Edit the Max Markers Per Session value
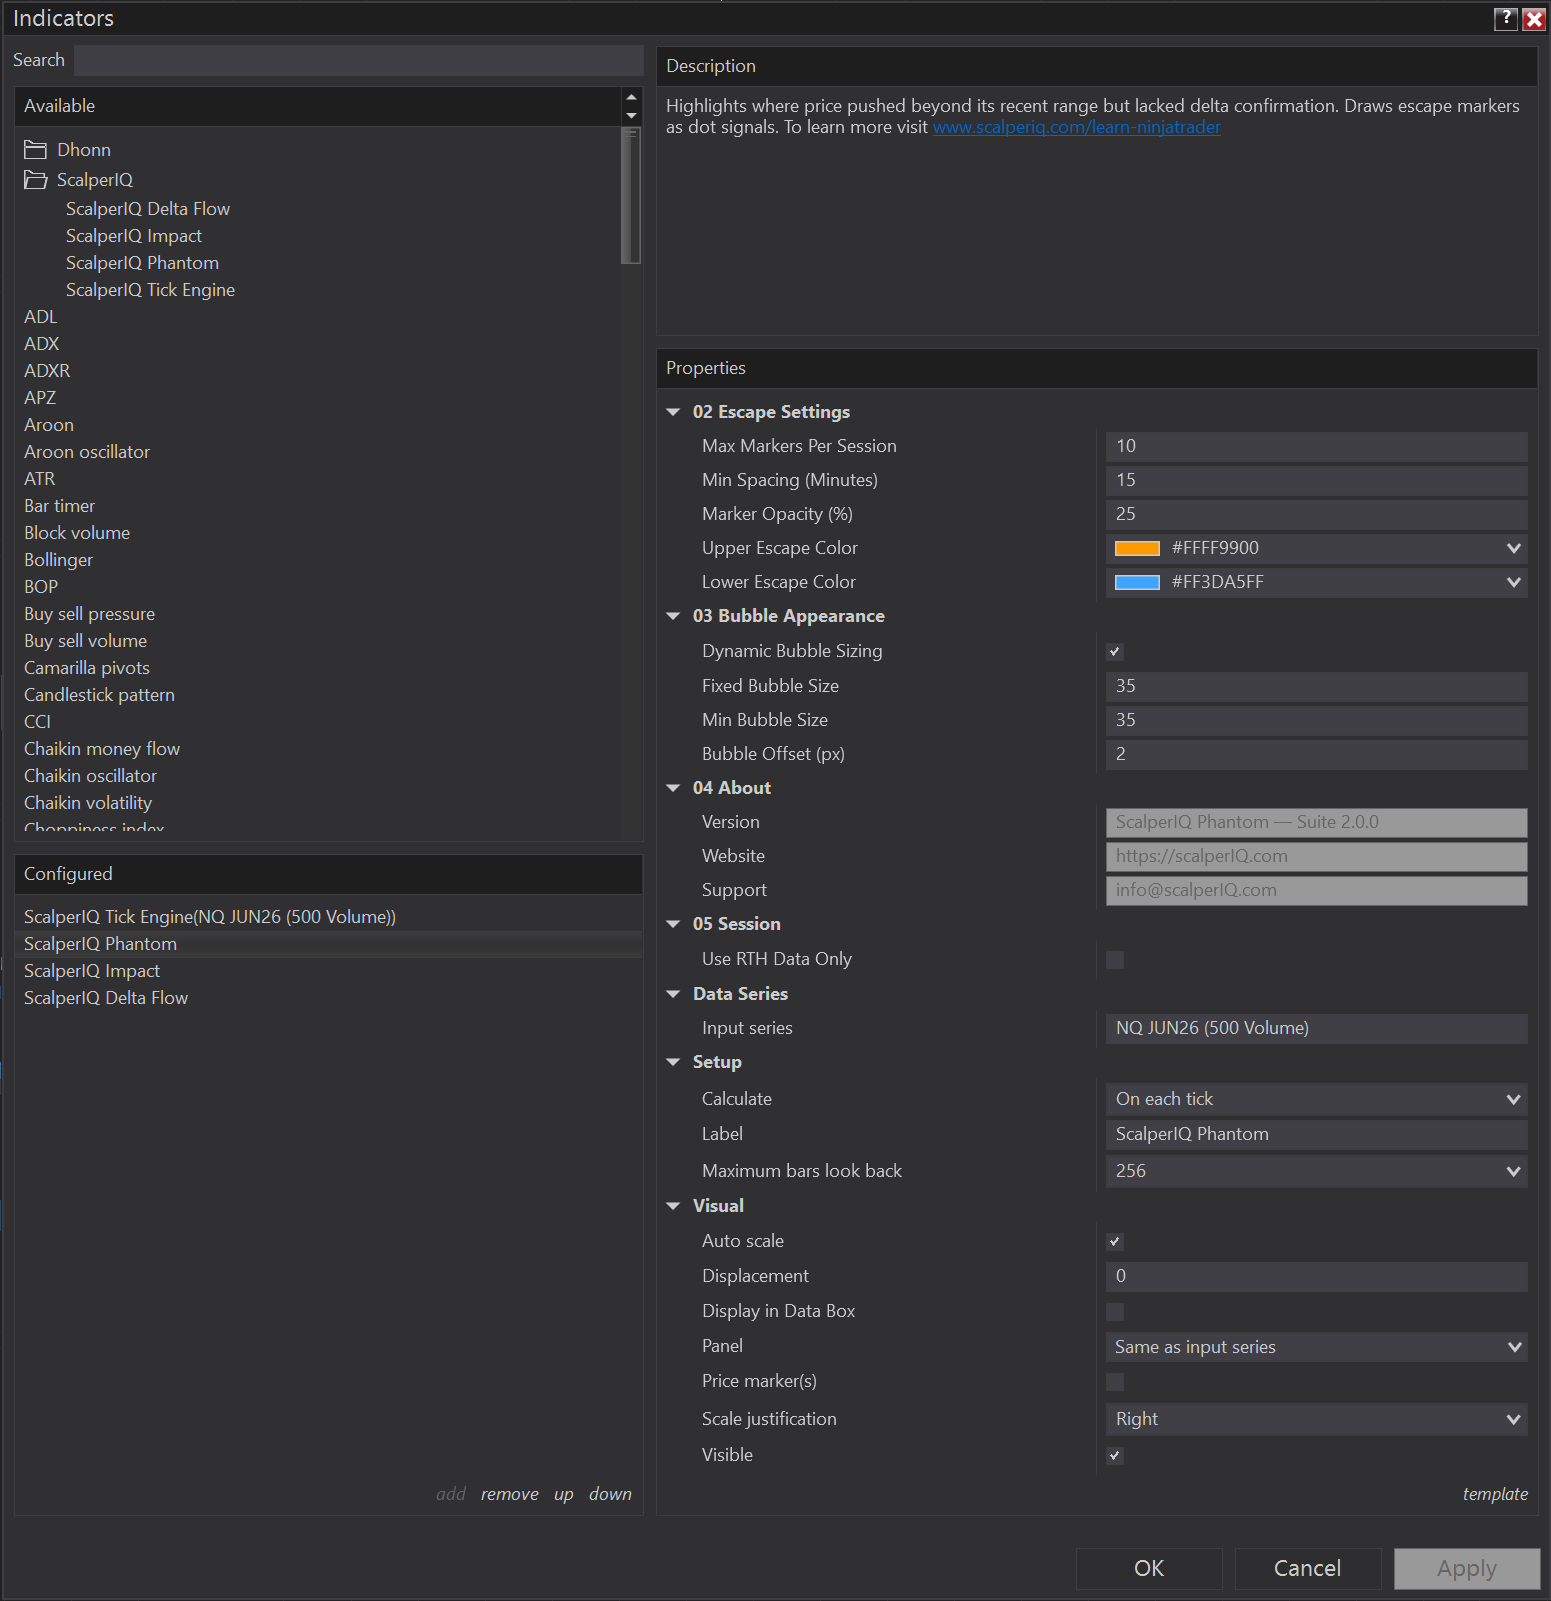This screenshot has height=1601, width=1551. tap(1316, 446)
